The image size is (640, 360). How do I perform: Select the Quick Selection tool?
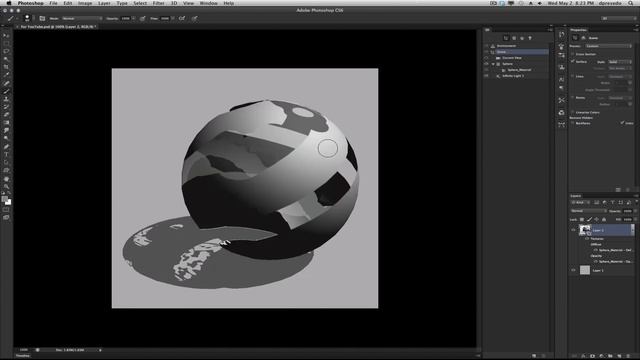pyautogui.click(x=6, y=59)
